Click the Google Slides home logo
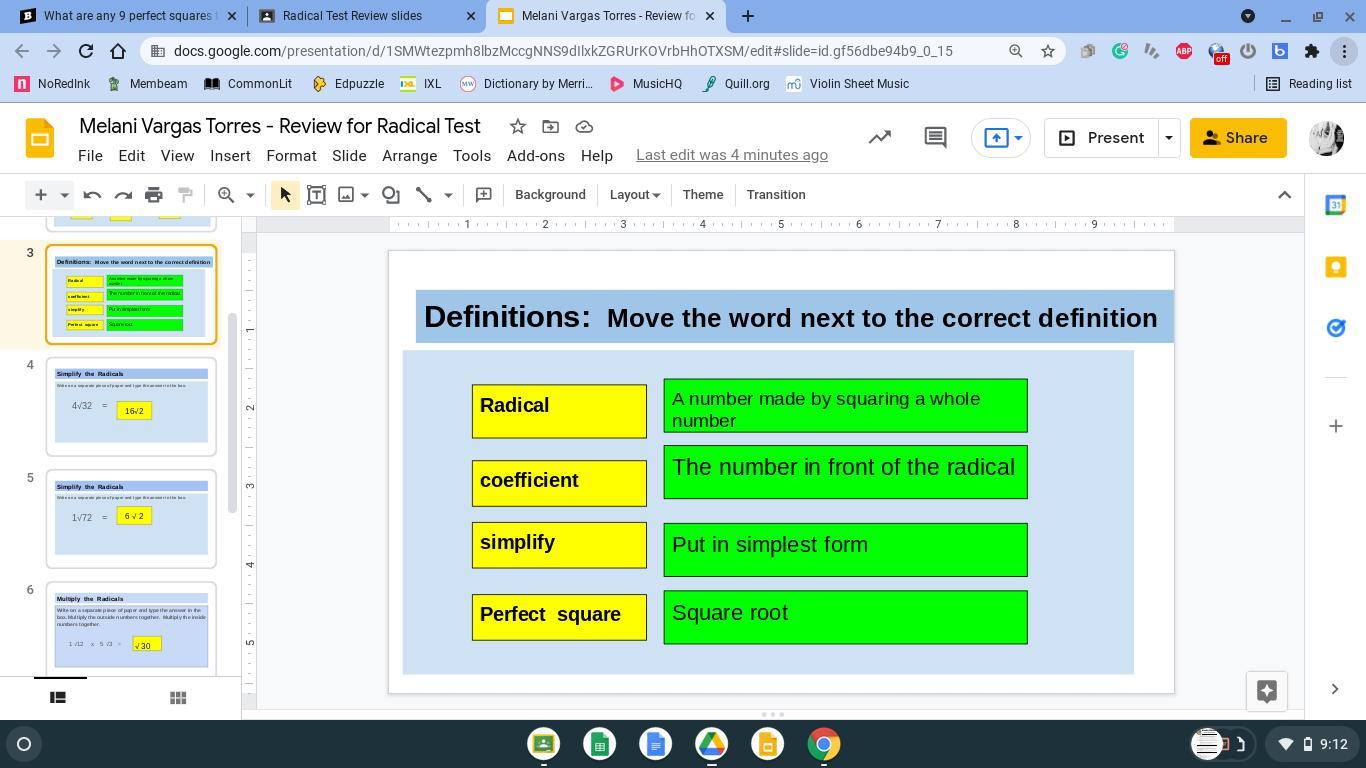The width and height of the screenshot is (1366, 768). (40, 138)
